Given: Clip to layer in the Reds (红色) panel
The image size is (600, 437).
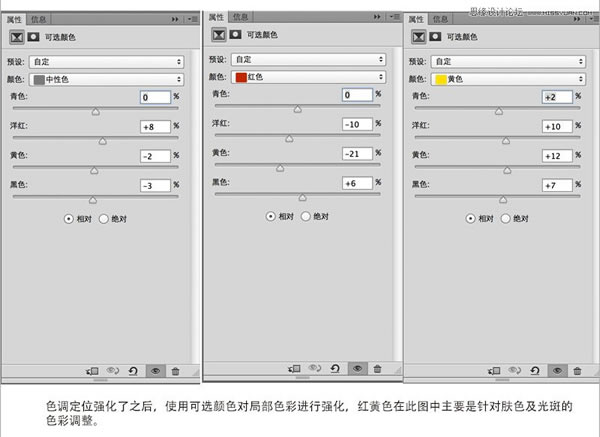Looking at the screenshot, I should point(294,369).
